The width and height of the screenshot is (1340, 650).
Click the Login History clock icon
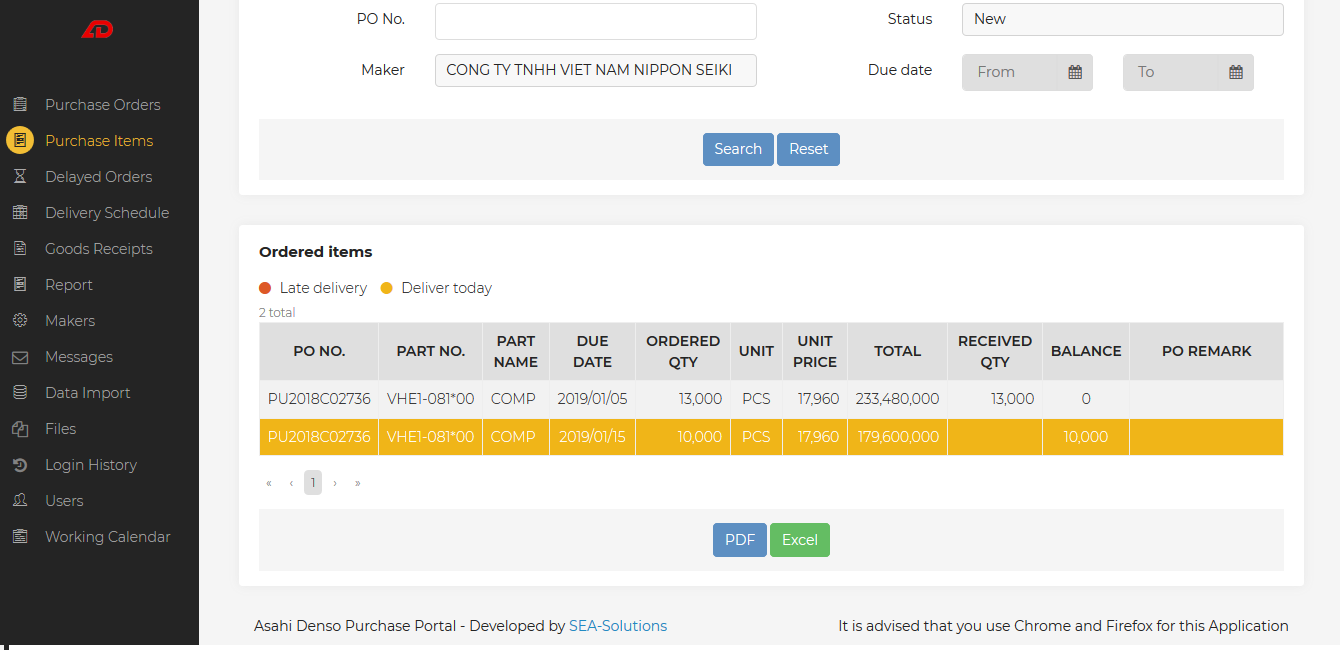coord(20,465)
